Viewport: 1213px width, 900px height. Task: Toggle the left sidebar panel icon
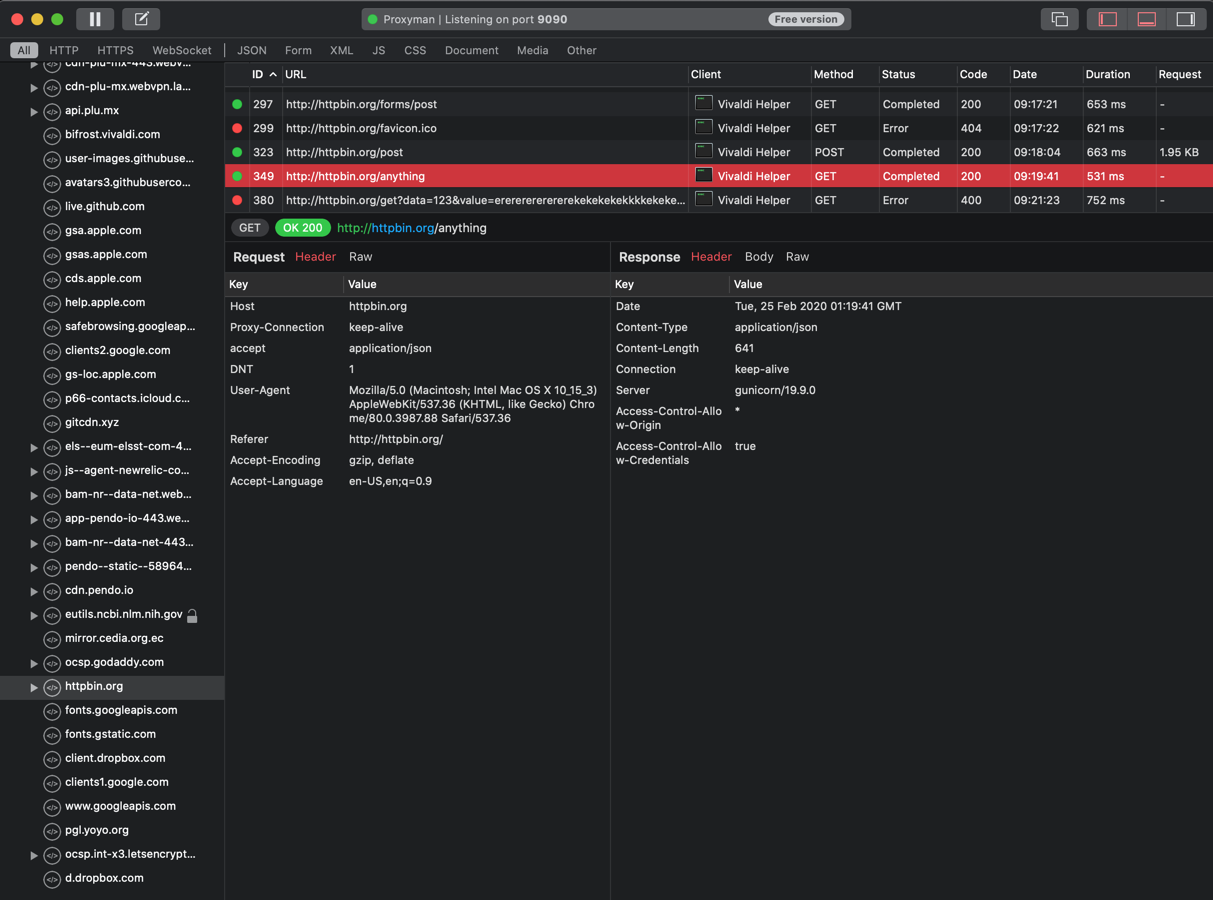1108,19
